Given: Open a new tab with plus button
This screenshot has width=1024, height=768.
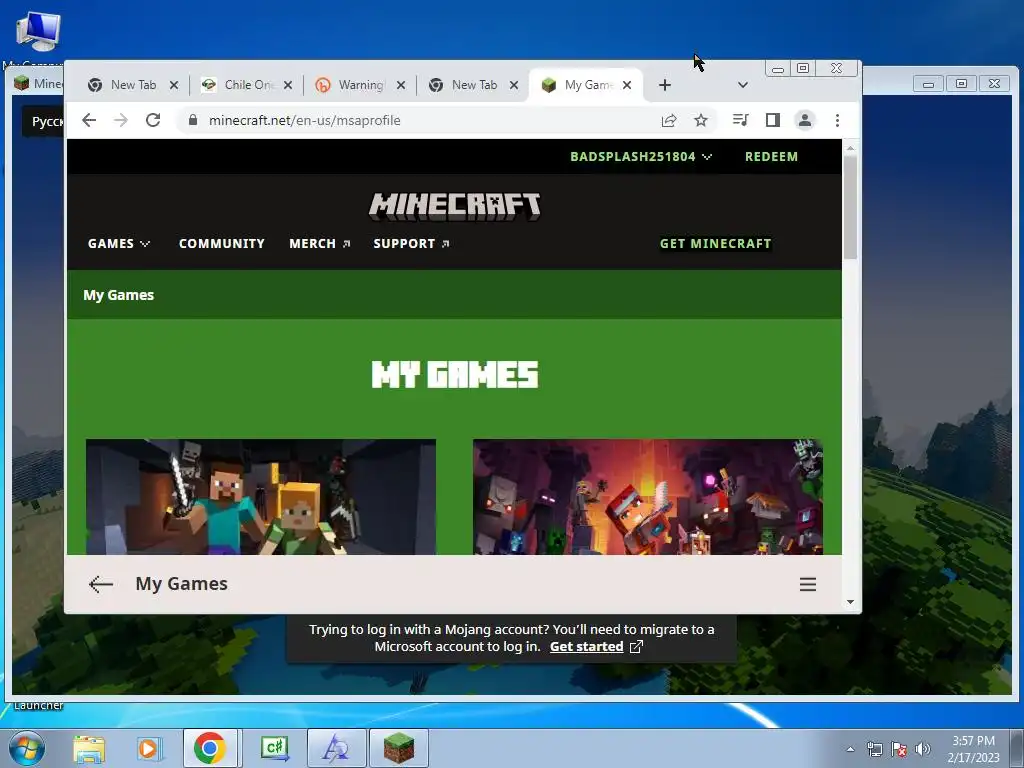Looking at the screenshot, I should (665, 85).
